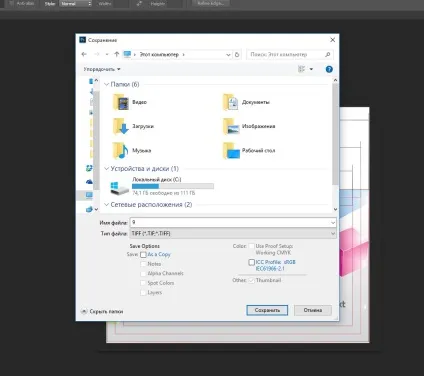Click the Forward navigation arrow
This screenshot has width=424, height=376.
[97, 54]
